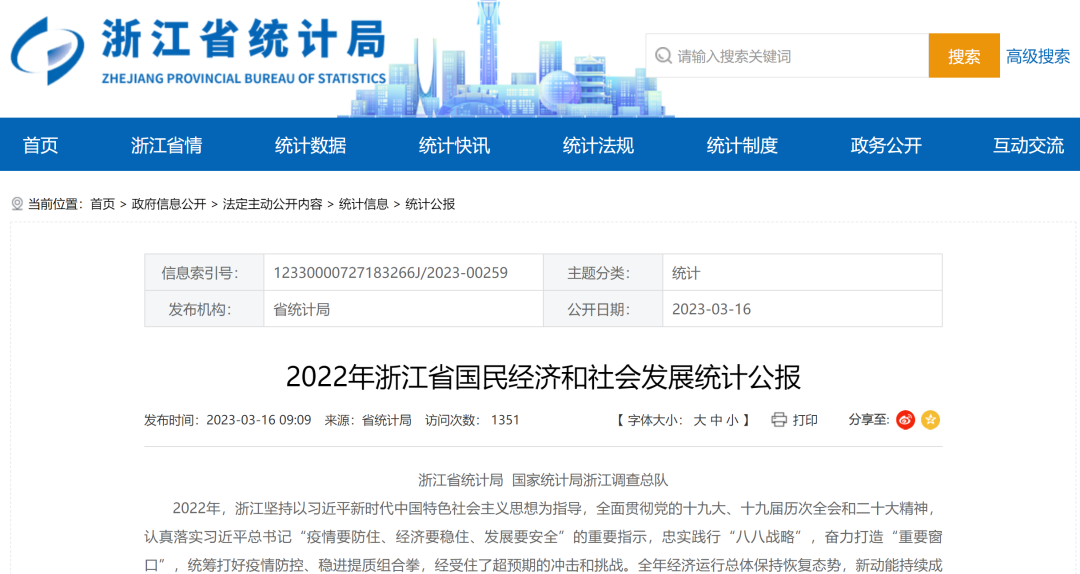The width and height of the screenshot is (1080, 574).
Task: Open the 统计制度 navigation menu item
Action: 742,145
